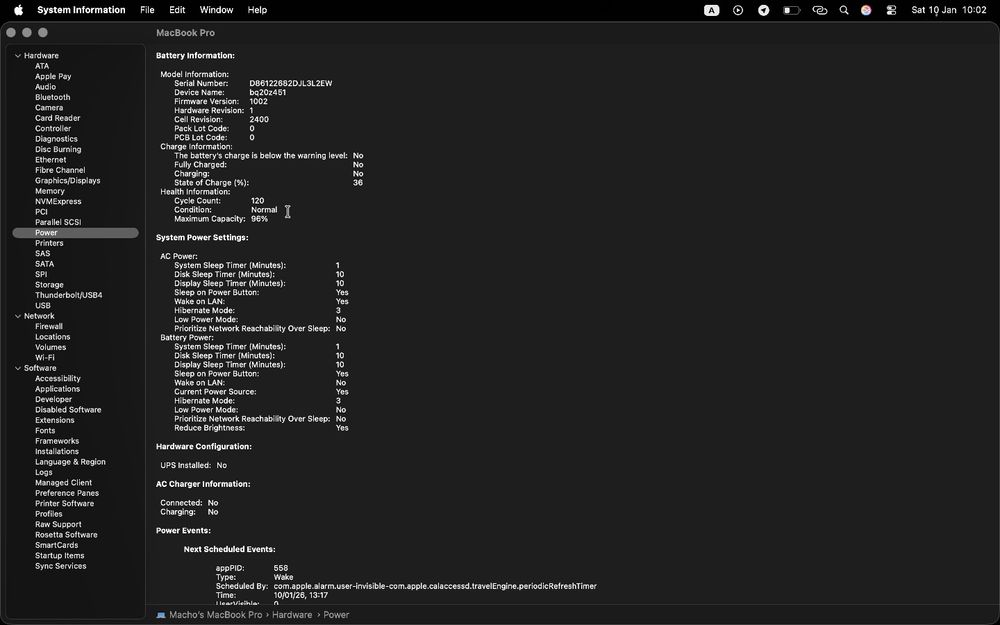Select Printers in the sidebar

49,243
